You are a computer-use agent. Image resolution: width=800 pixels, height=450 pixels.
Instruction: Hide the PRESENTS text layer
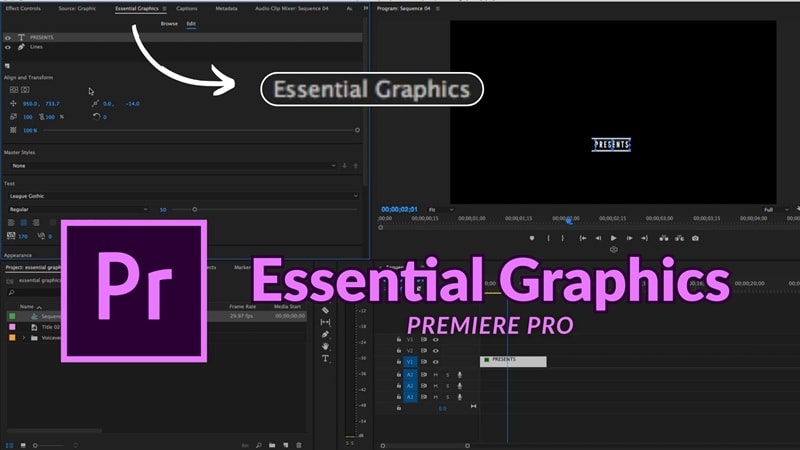pyautogui.click(x=8, y=37)
